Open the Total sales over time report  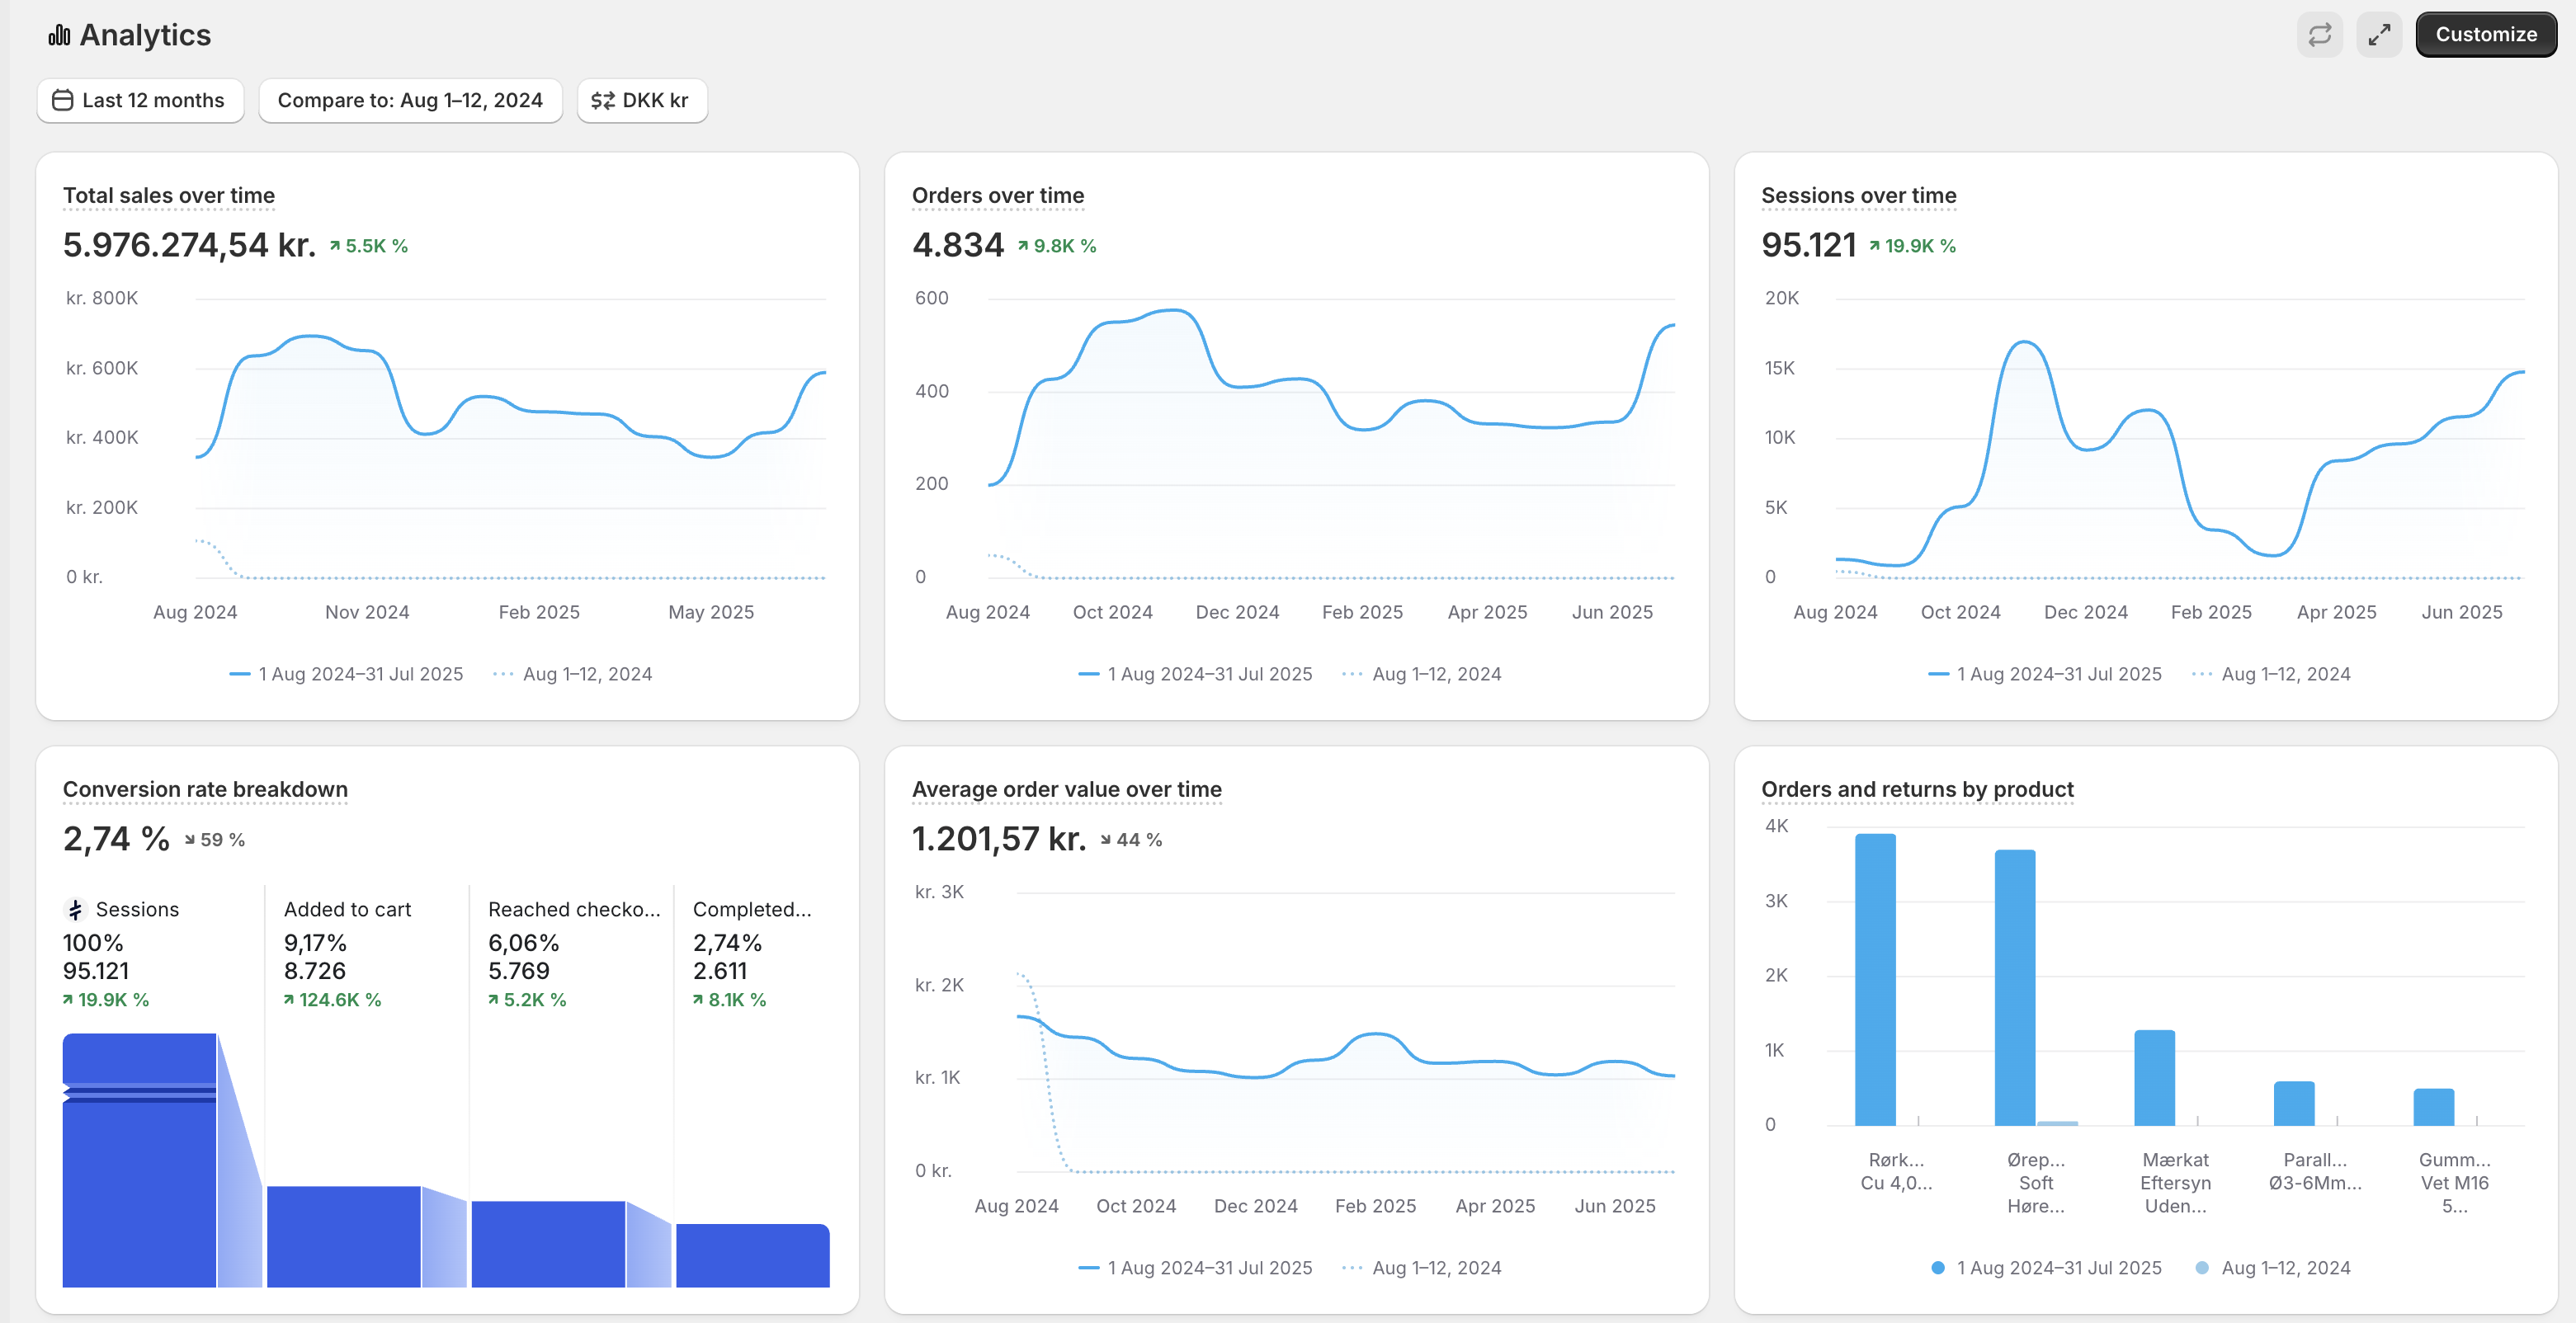168,196
